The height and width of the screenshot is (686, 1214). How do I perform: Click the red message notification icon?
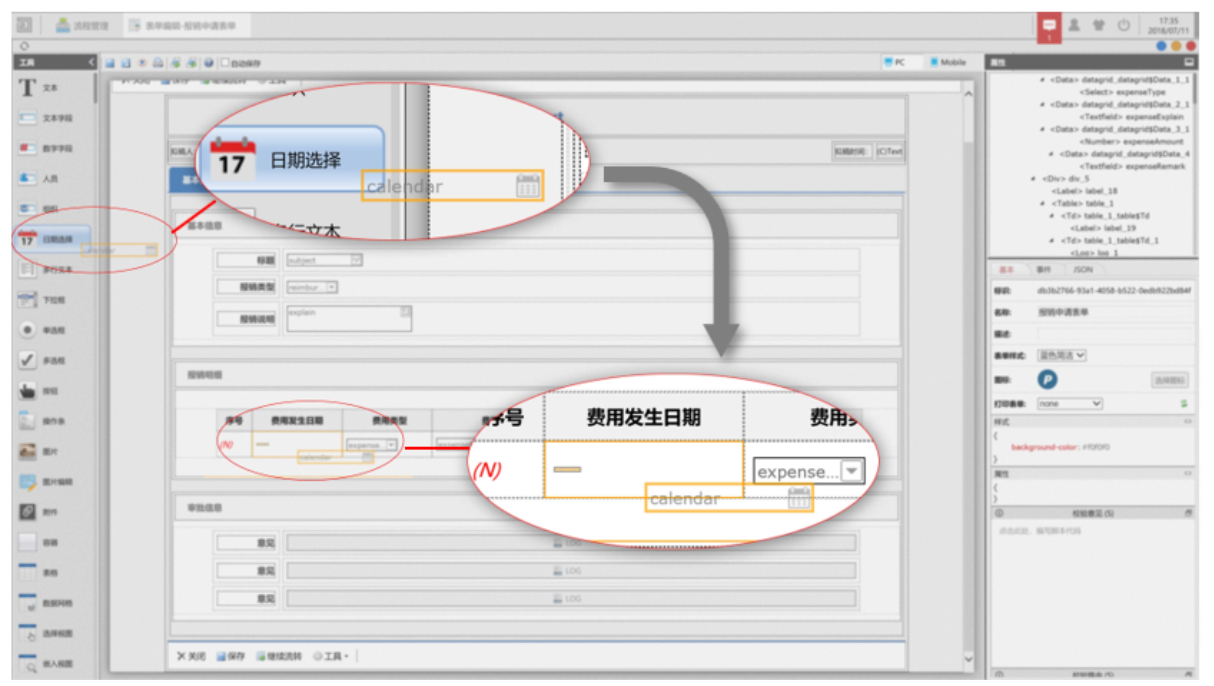click(x=1049, y=26)
